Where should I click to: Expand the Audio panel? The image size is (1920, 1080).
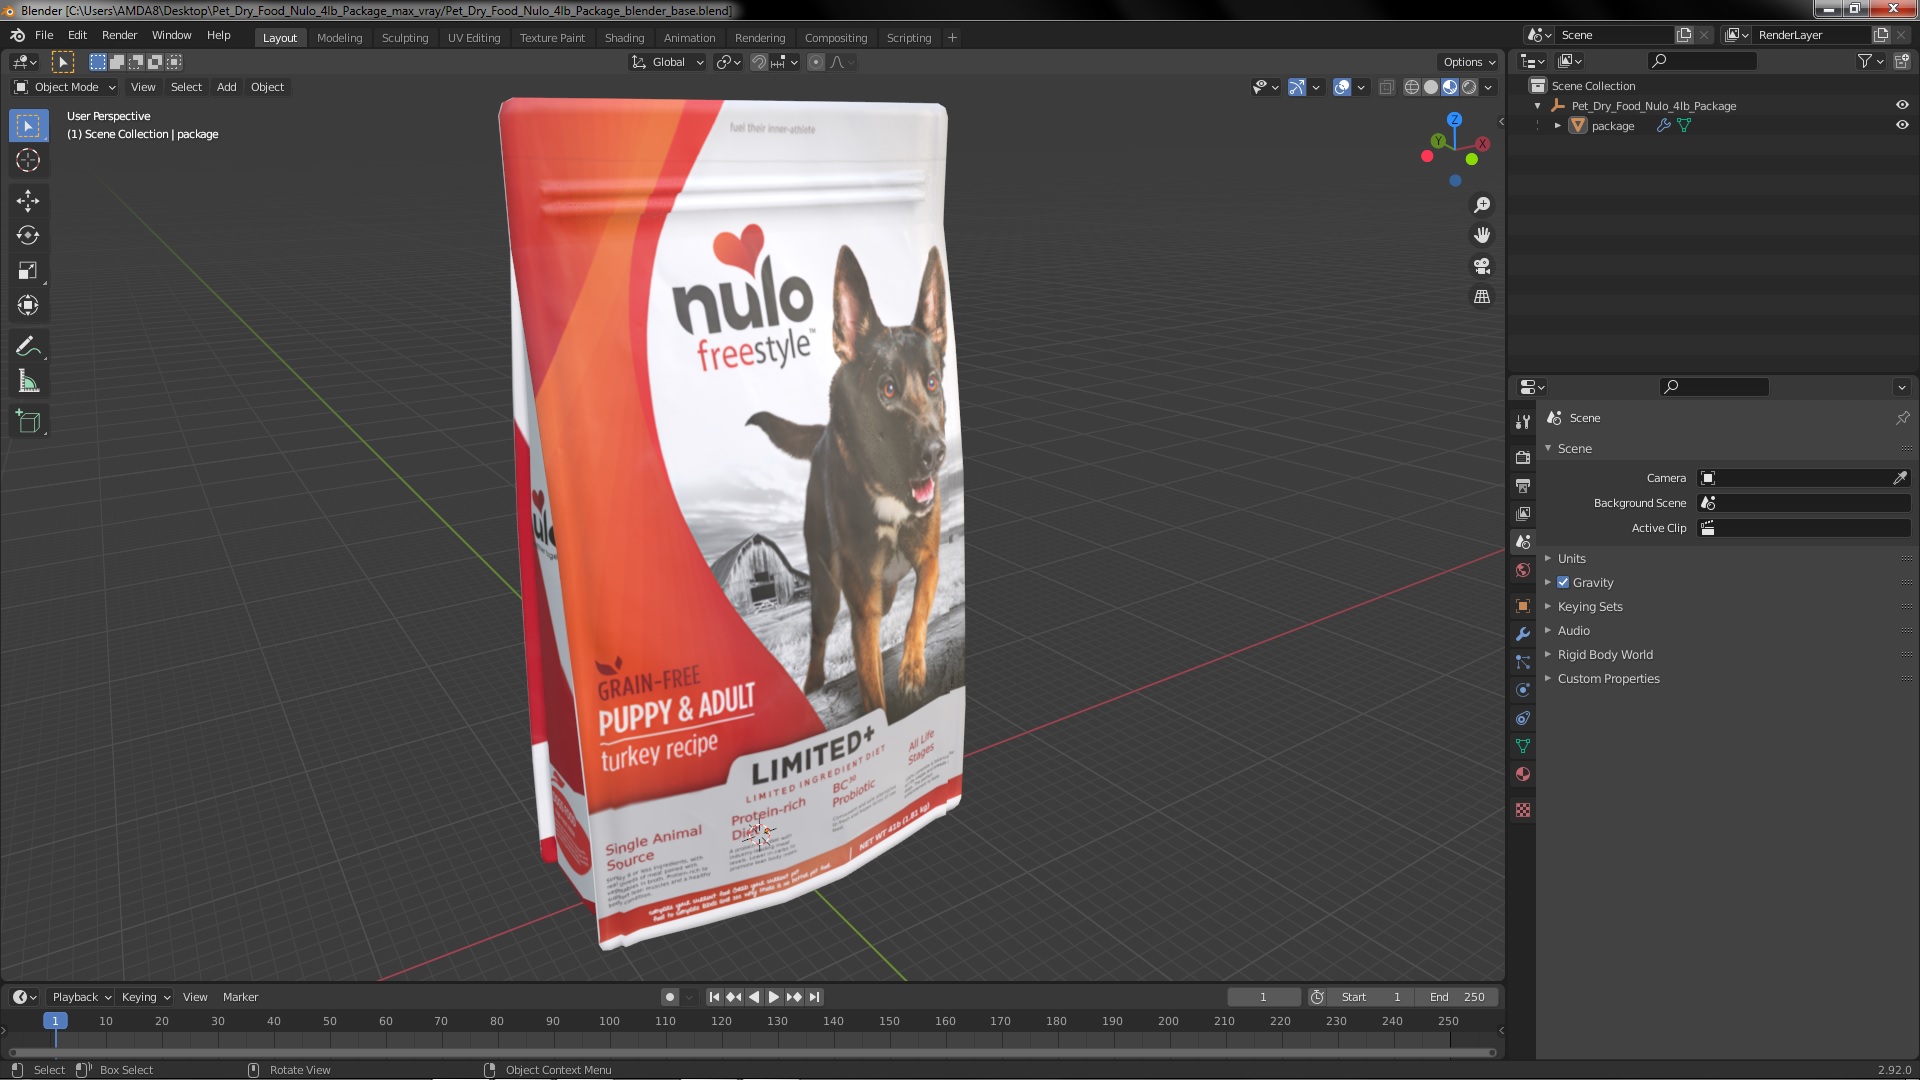[1573, 630]
